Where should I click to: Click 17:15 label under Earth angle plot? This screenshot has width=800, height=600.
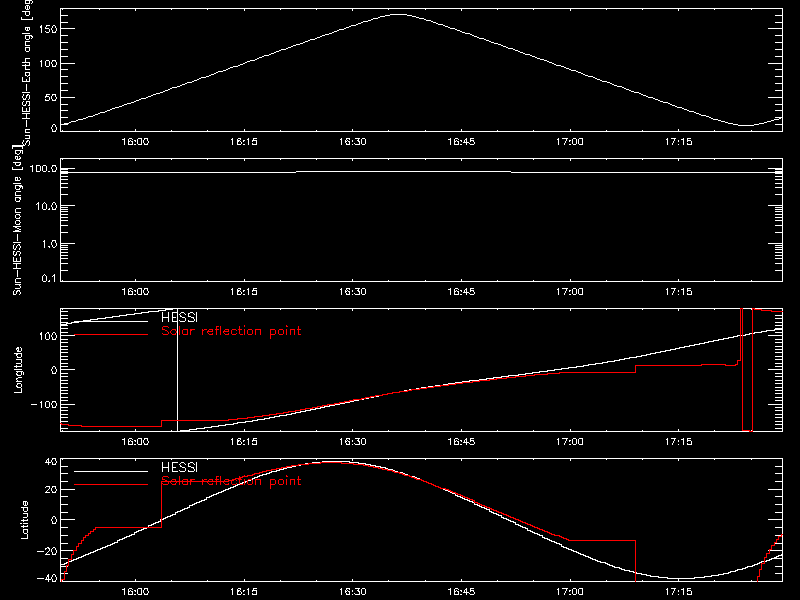pos(679,142)
